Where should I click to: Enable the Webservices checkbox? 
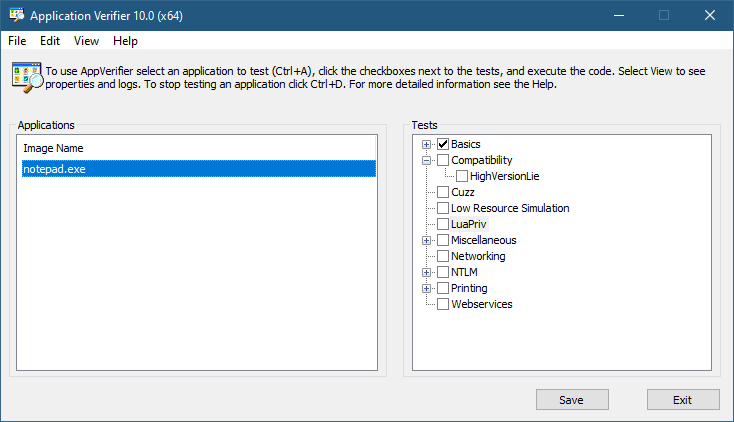tap(443, 304)
